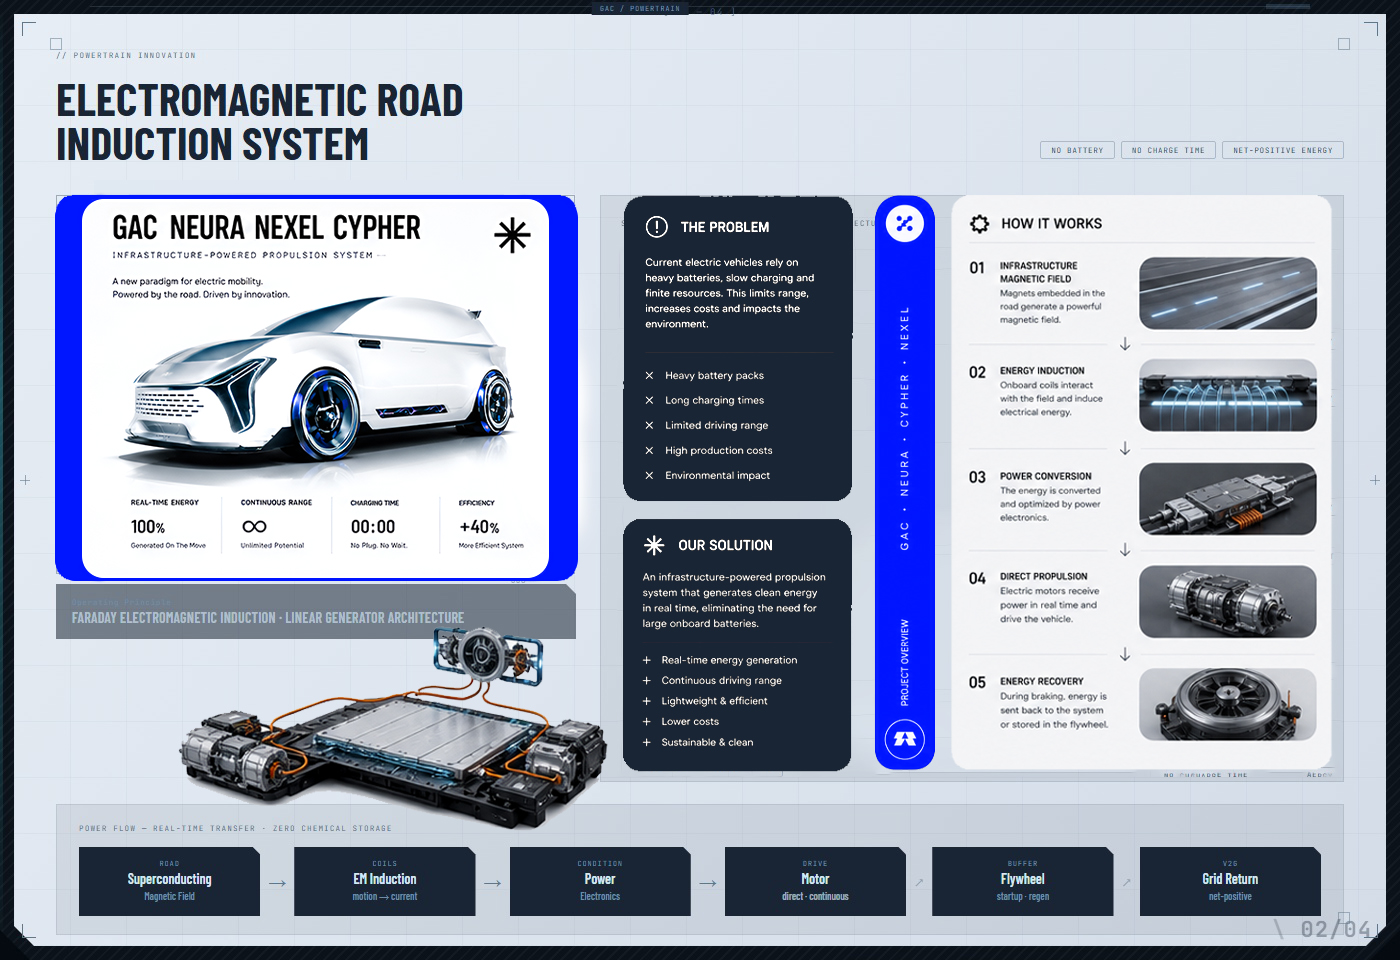Select the Motor direct-continuous card

pos(815,881)
